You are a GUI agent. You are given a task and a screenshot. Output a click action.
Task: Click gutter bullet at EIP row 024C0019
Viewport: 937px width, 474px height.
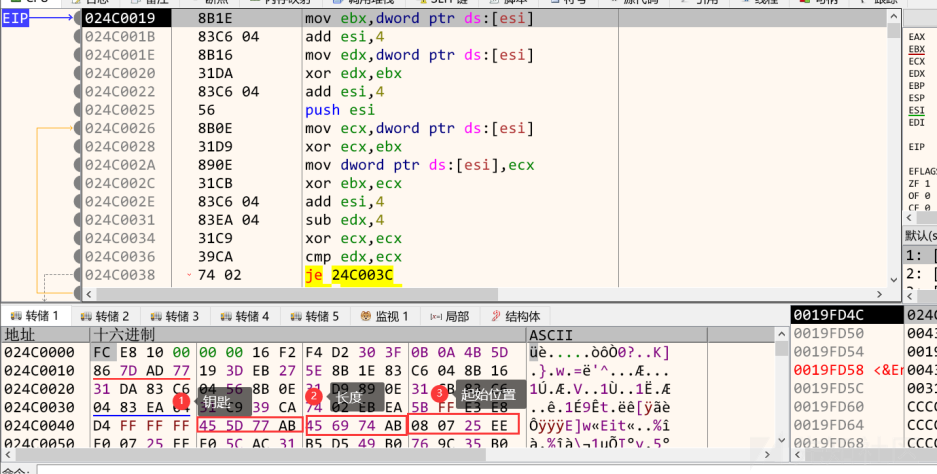77,19
